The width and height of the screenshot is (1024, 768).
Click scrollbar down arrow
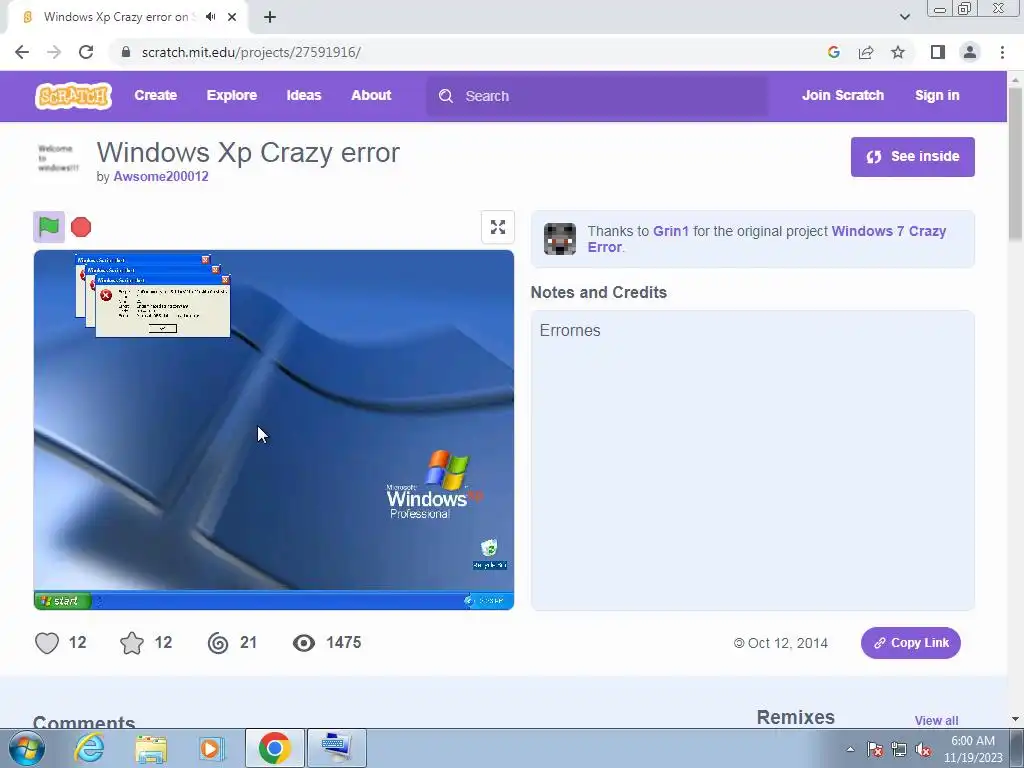pyautogui.click(x=1015, y=719)
